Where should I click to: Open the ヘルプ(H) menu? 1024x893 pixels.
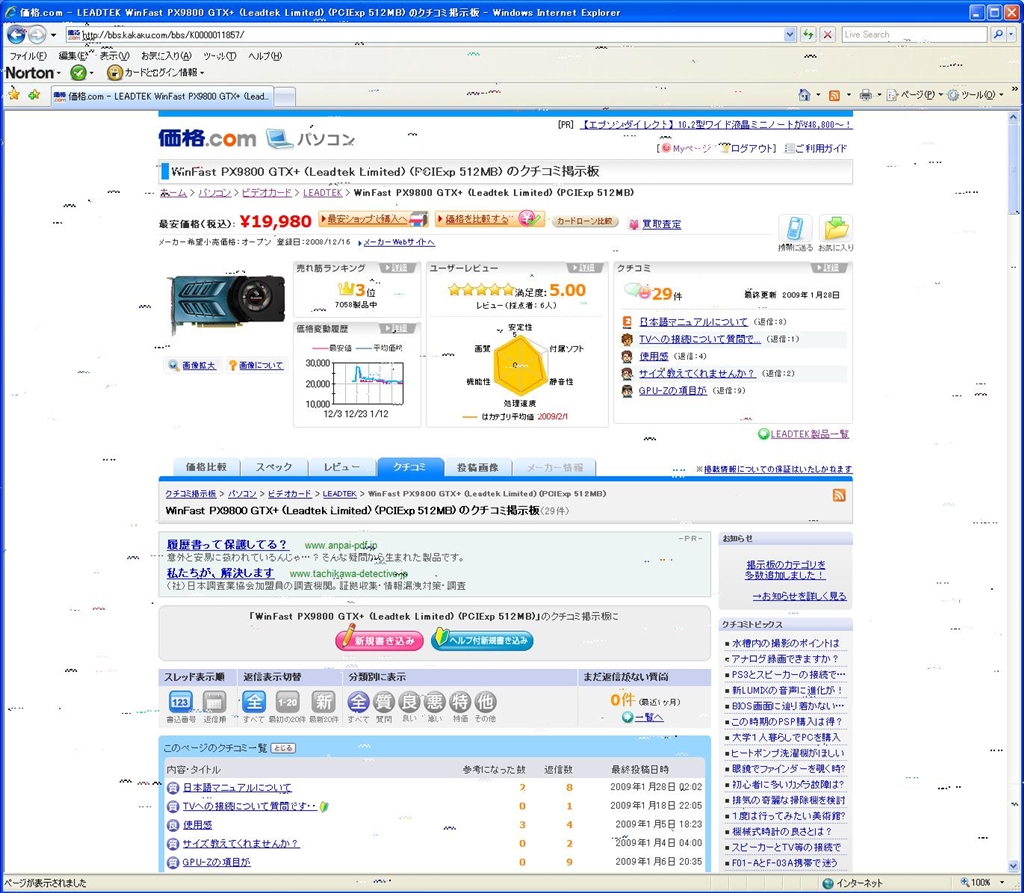click(x=264, y=56)
